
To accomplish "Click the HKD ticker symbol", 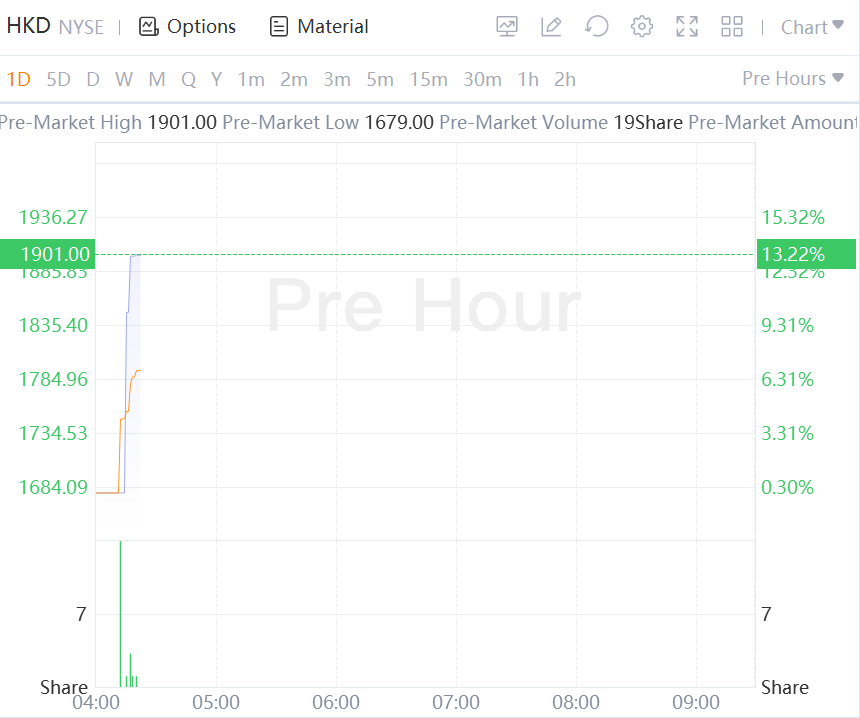I will [28, 27].
